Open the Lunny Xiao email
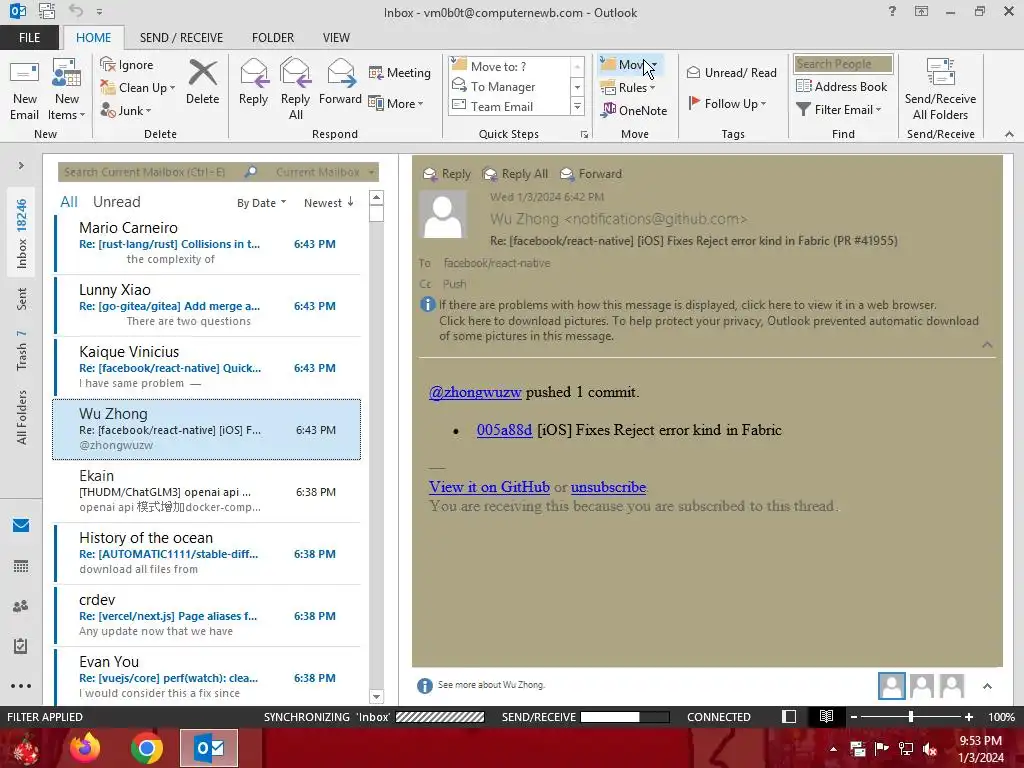This screenshot has height=768, width=1024. pyautogui.click(x=207, y=306)
